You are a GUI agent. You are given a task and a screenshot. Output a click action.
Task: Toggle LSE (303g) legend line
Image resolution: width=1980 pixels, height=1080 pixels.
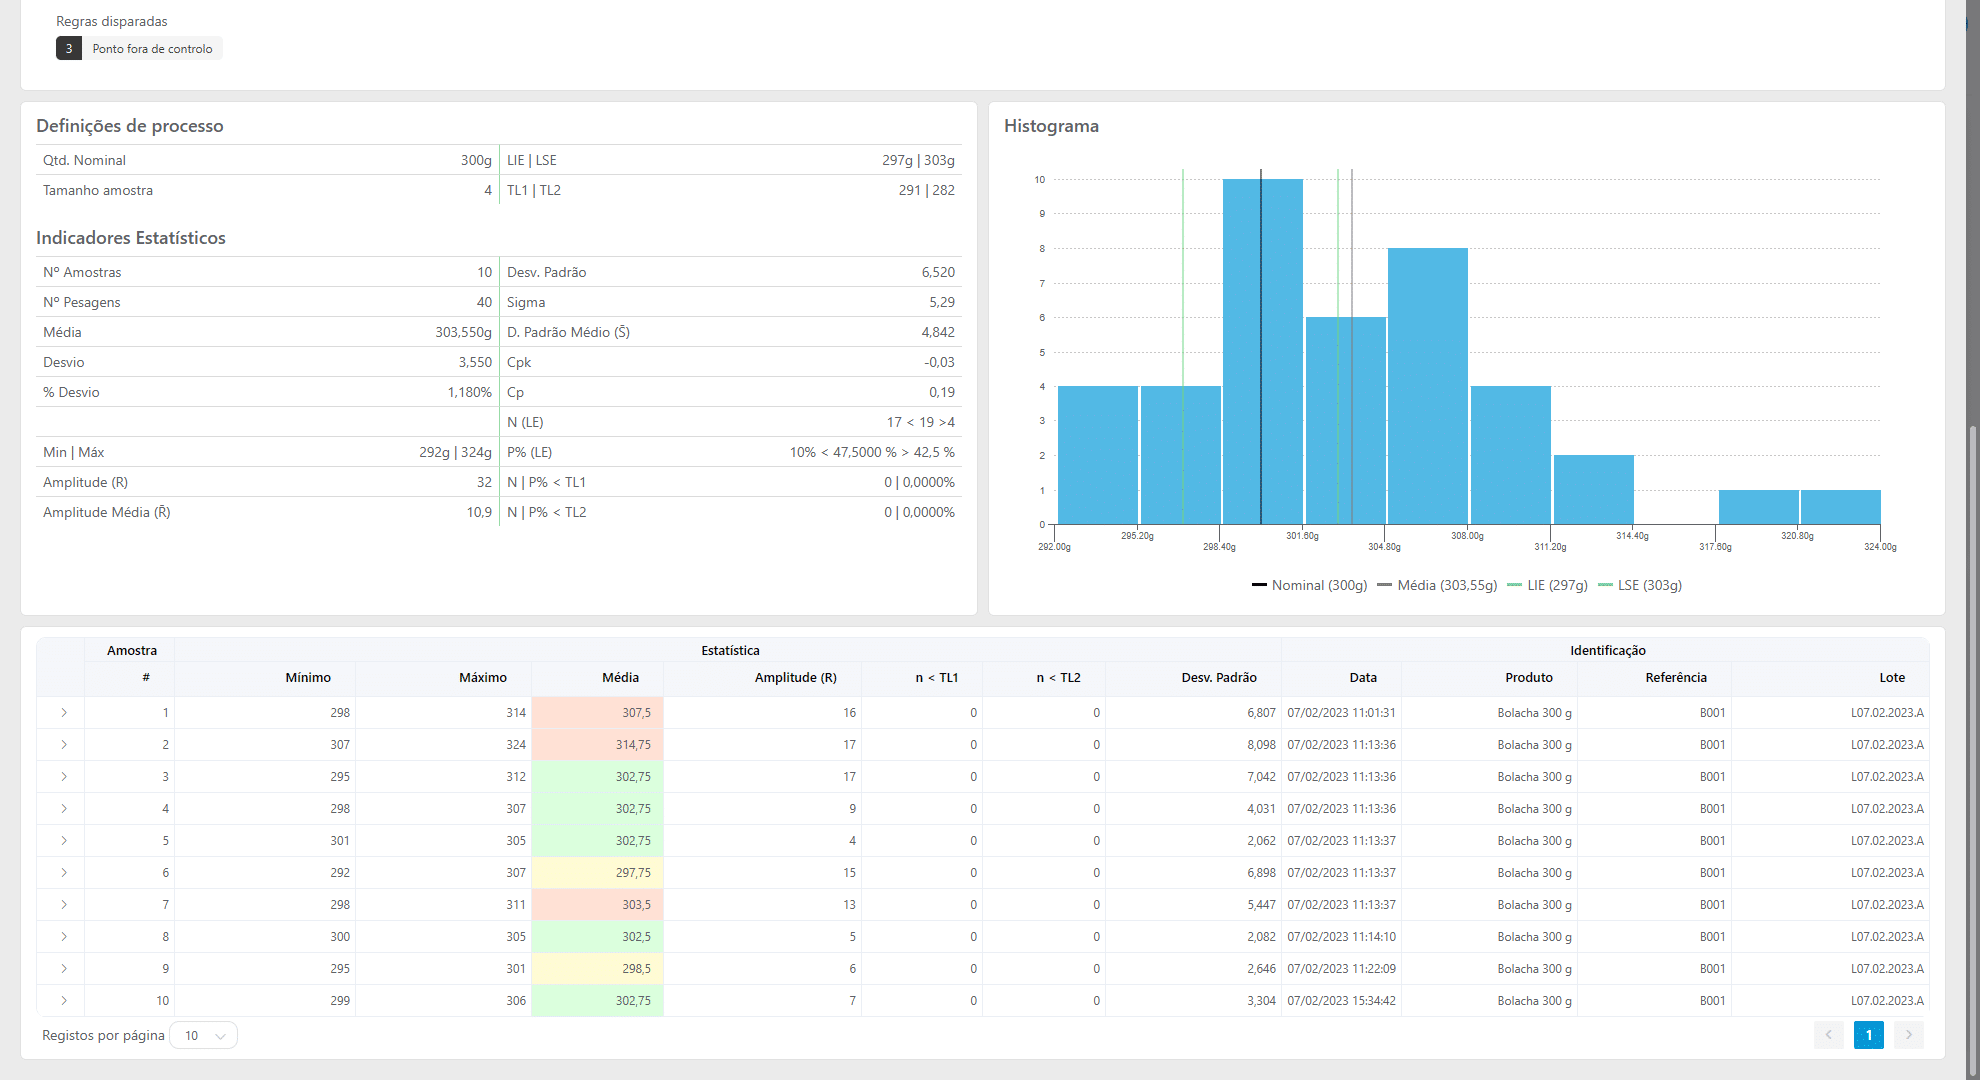[1640, 585]
